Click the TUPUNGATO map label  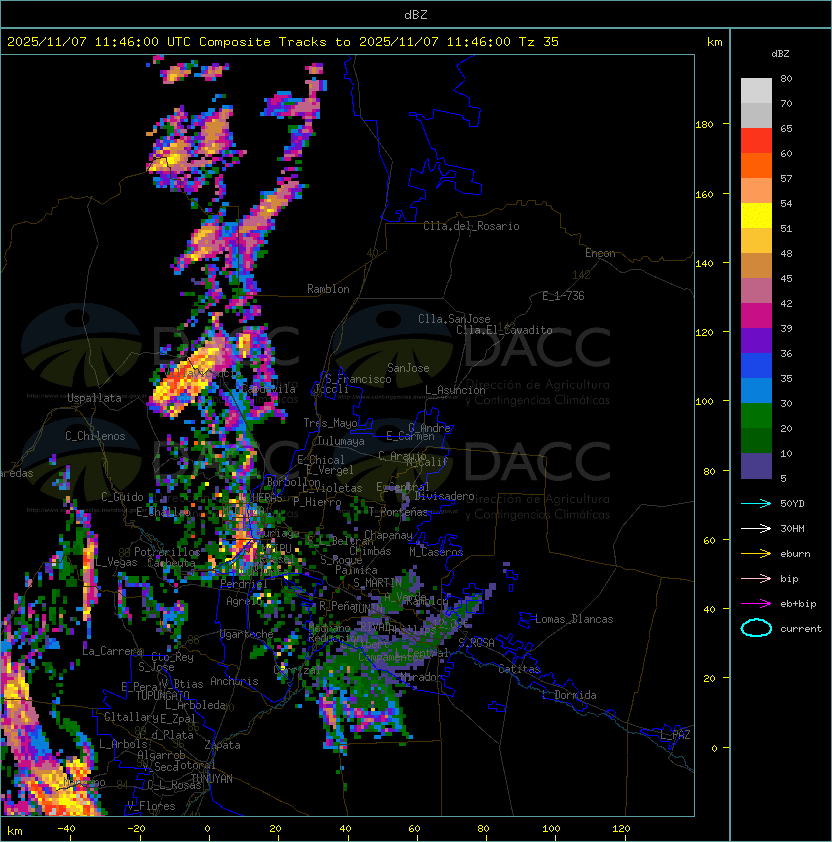tap(162, 695)
